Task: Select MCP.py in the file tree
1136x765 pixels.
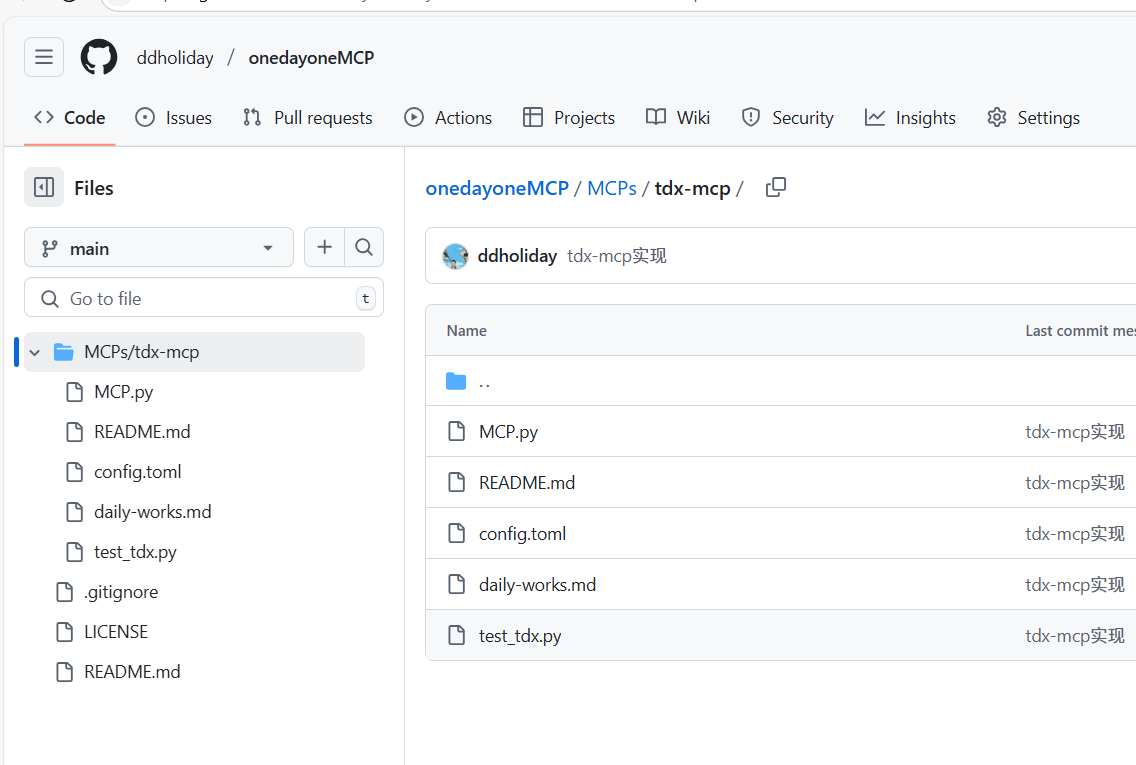Action: point(123,392)
